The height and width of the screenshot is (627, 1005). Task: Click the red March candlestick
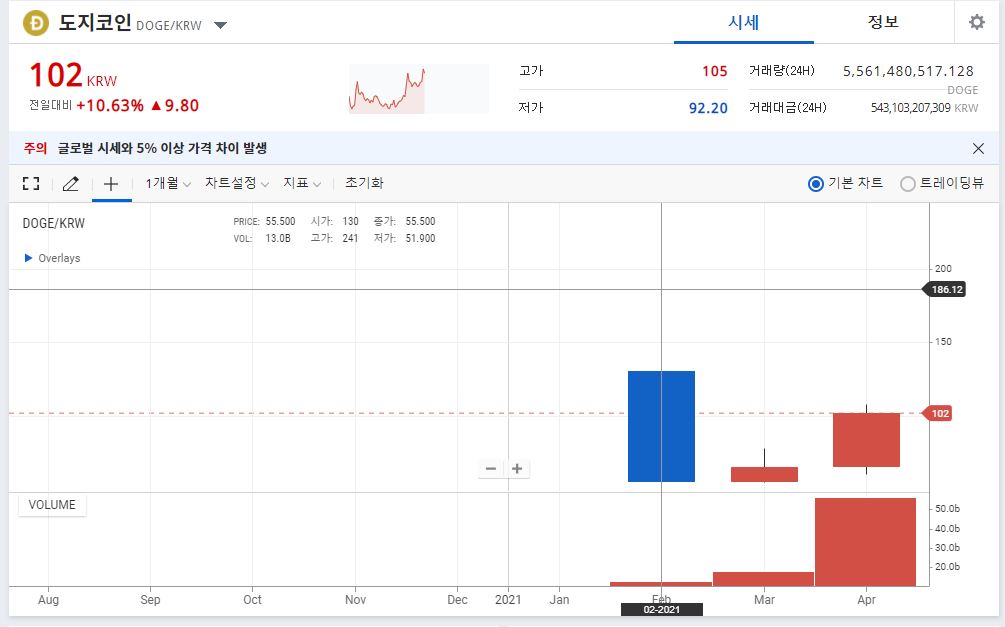(764, 474)
